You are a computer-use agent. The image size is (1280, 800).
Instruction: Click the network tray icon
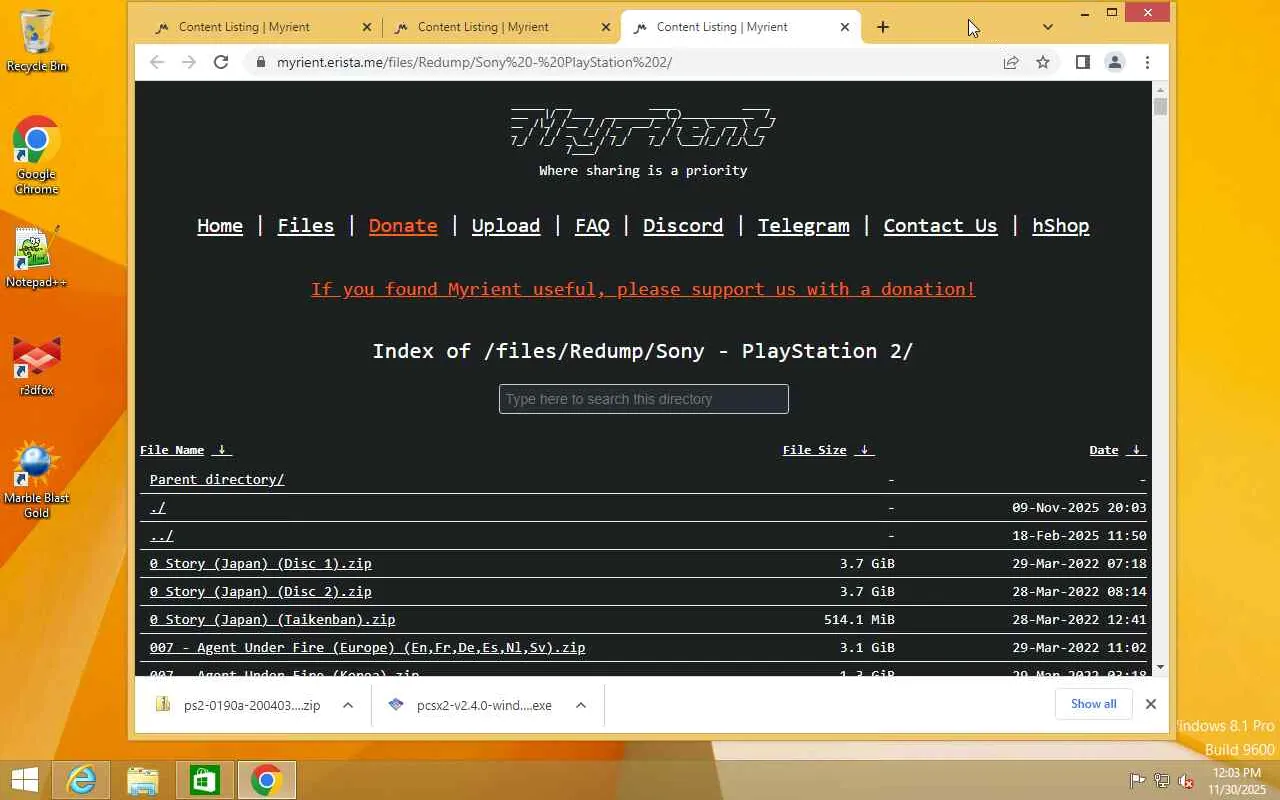1162,781
